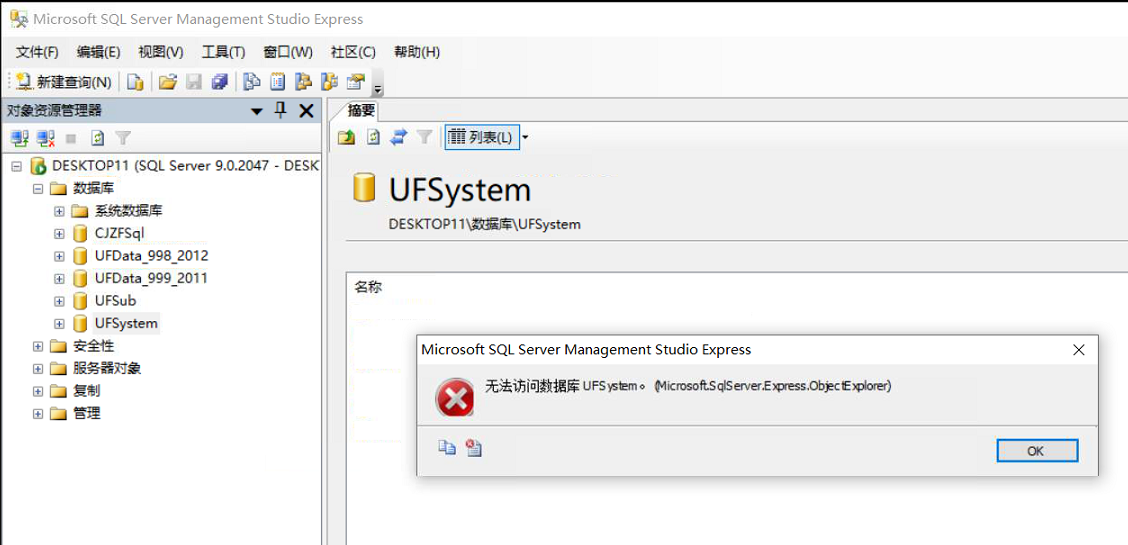Click the Save All icon
Image resolution: width=1128 pixels, height=545 pixels.
click(219, 82)
